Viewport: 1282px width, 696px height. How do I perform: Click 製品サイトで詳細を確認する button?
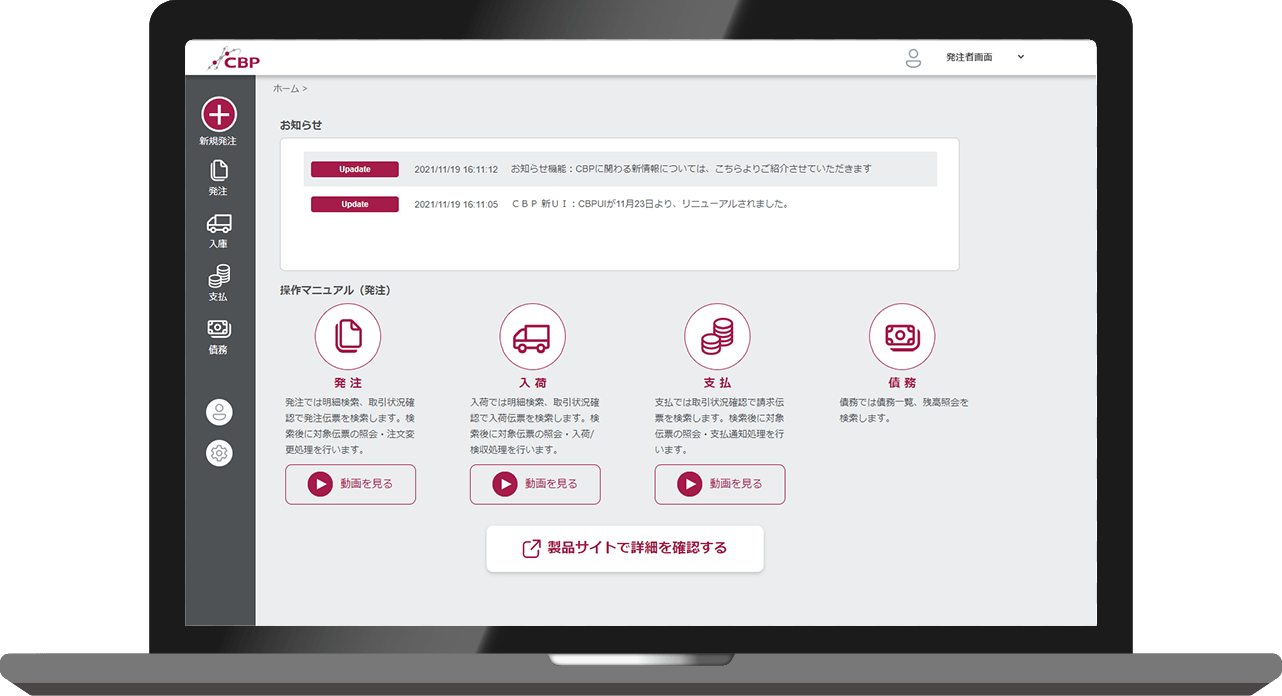625,549
